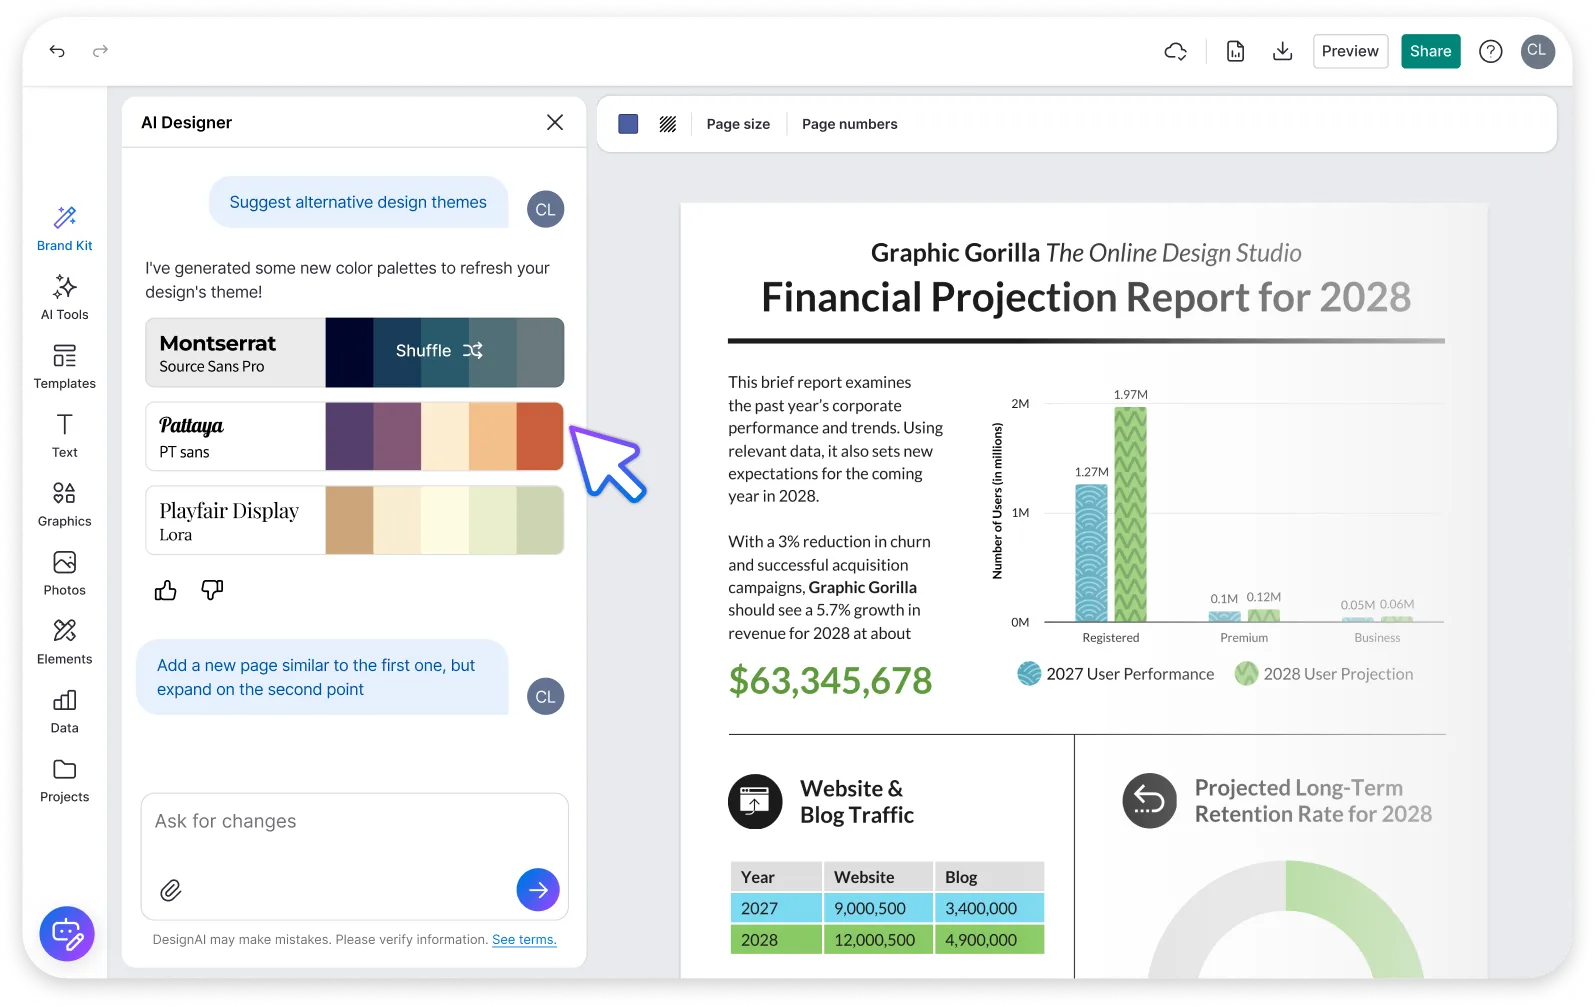Click the Add a new page chat message
Image resolution: width=1596 pixels, height=1007 pixels.
coord(322,678)
